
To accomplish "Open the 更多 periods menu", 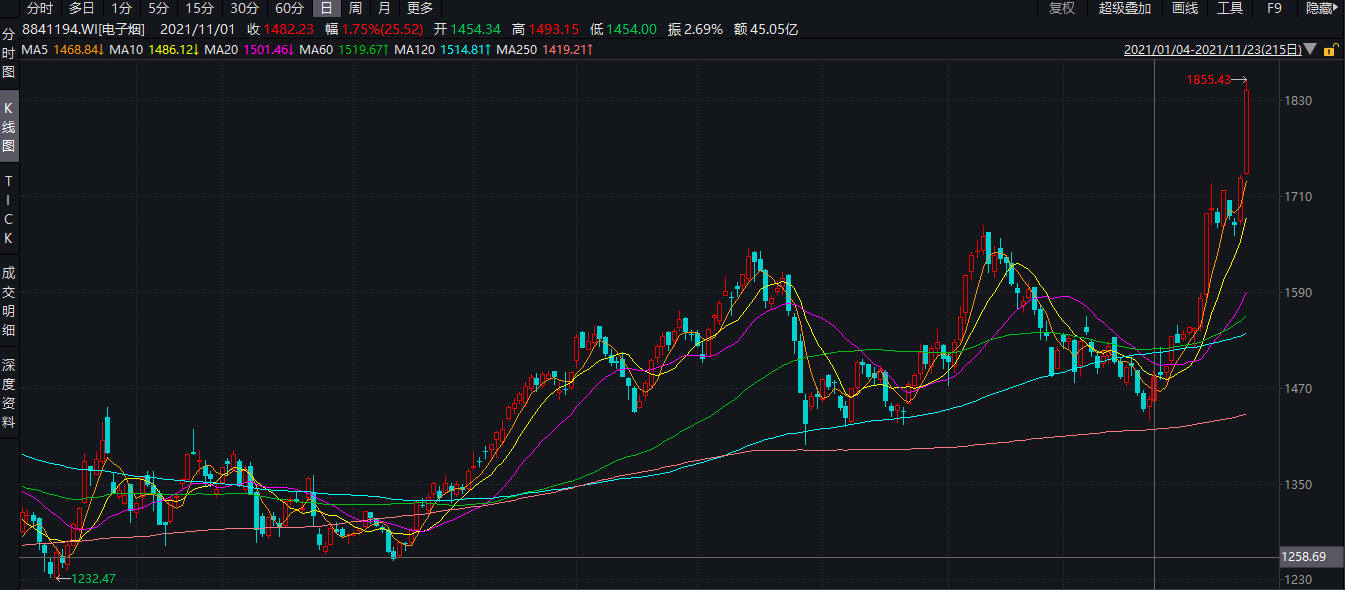I will click(x=420, y=8).
